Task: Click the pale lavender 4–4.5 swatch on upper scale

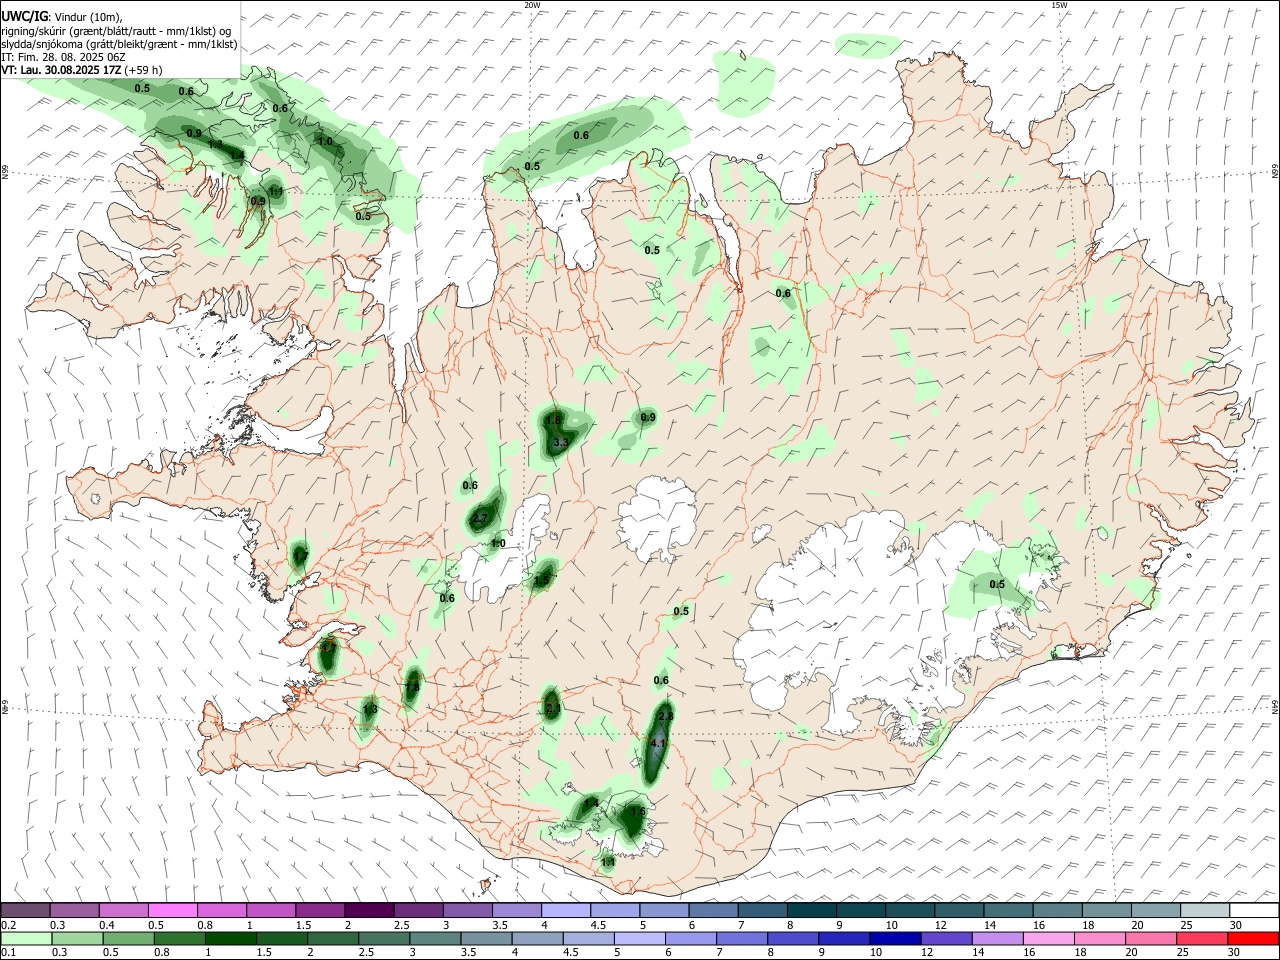Action: [566, 910]
